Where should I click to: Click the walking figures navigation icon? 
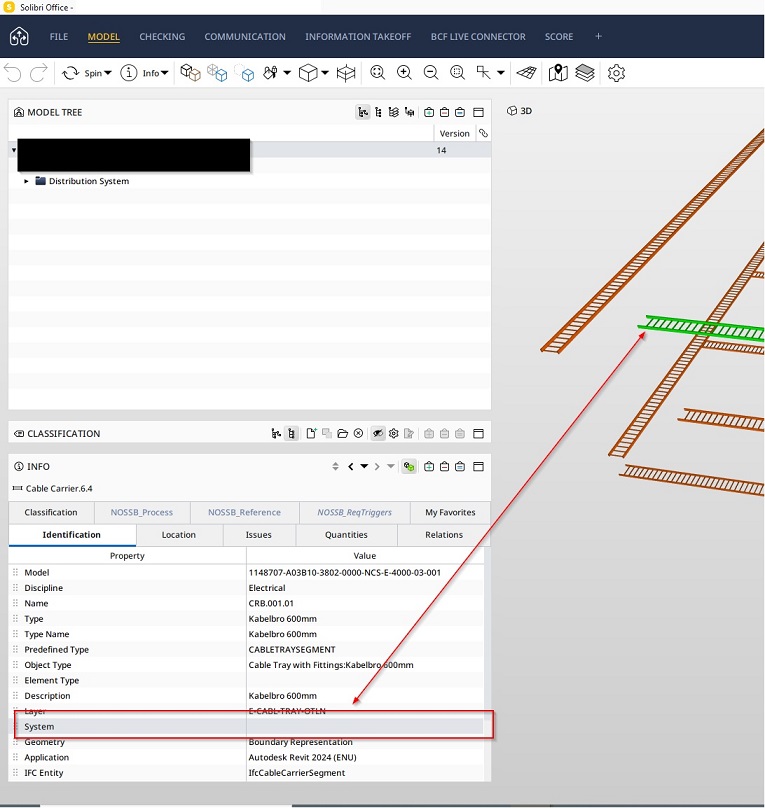[270, 73]
